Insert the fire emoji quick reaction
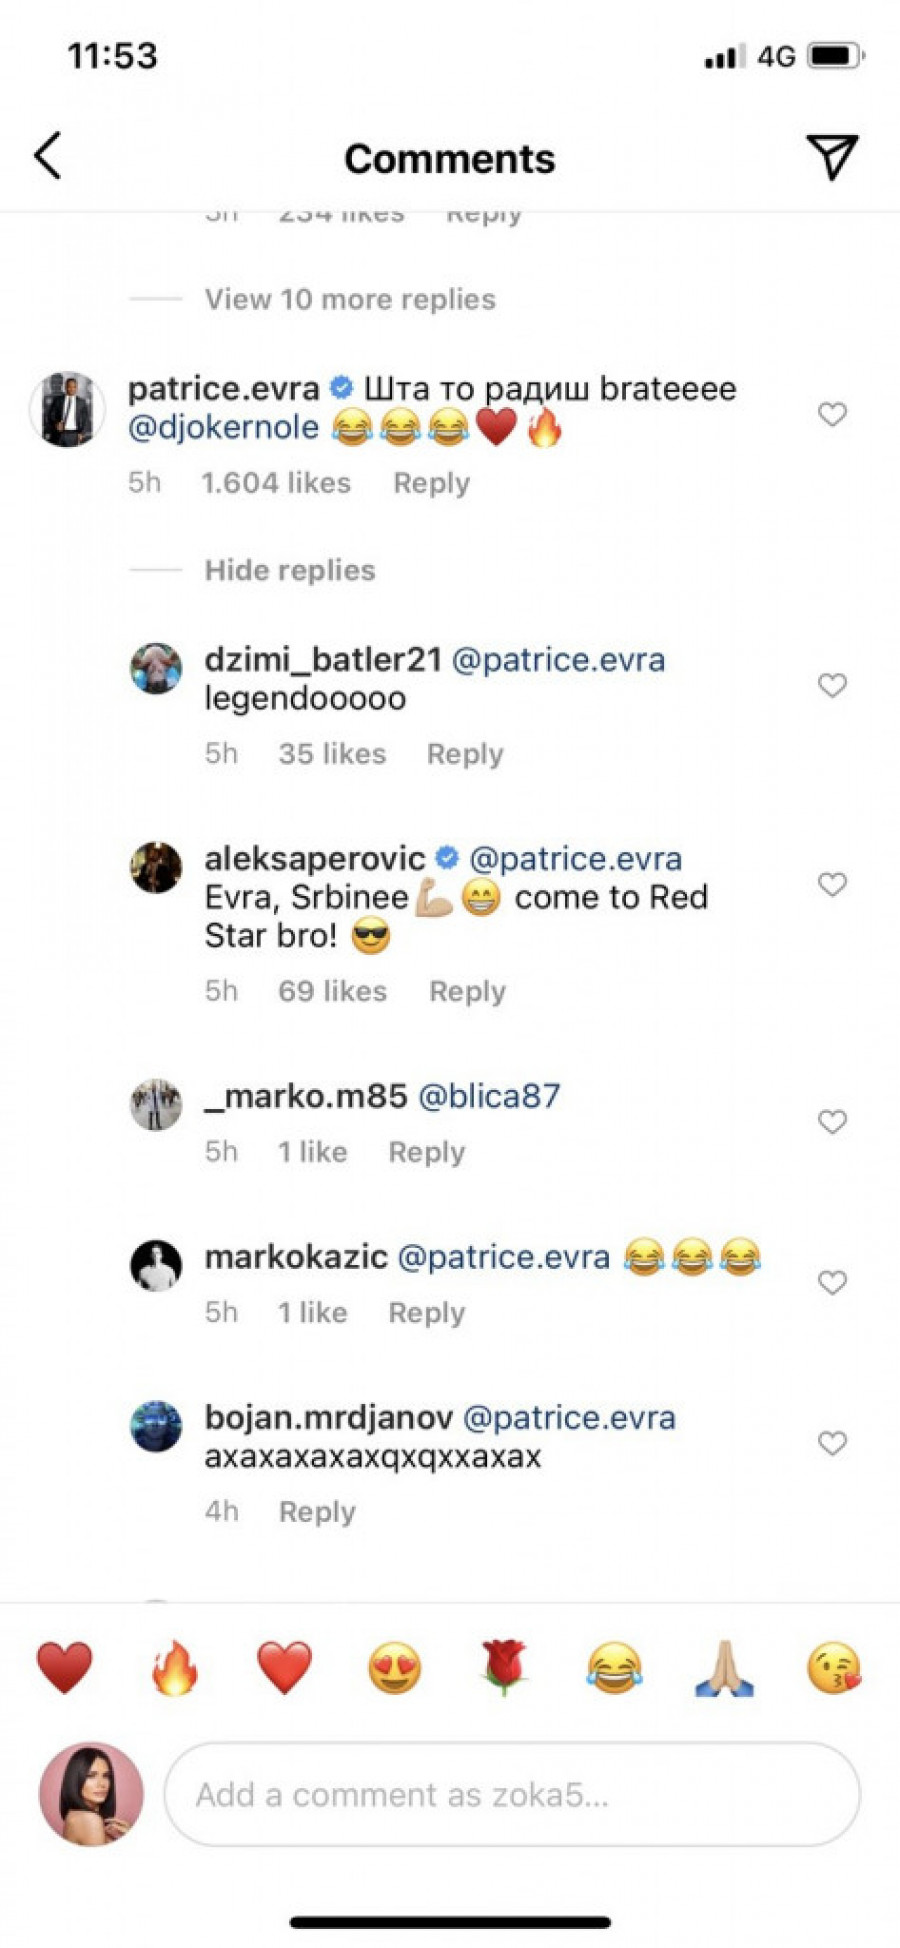 pos(174,1668)
